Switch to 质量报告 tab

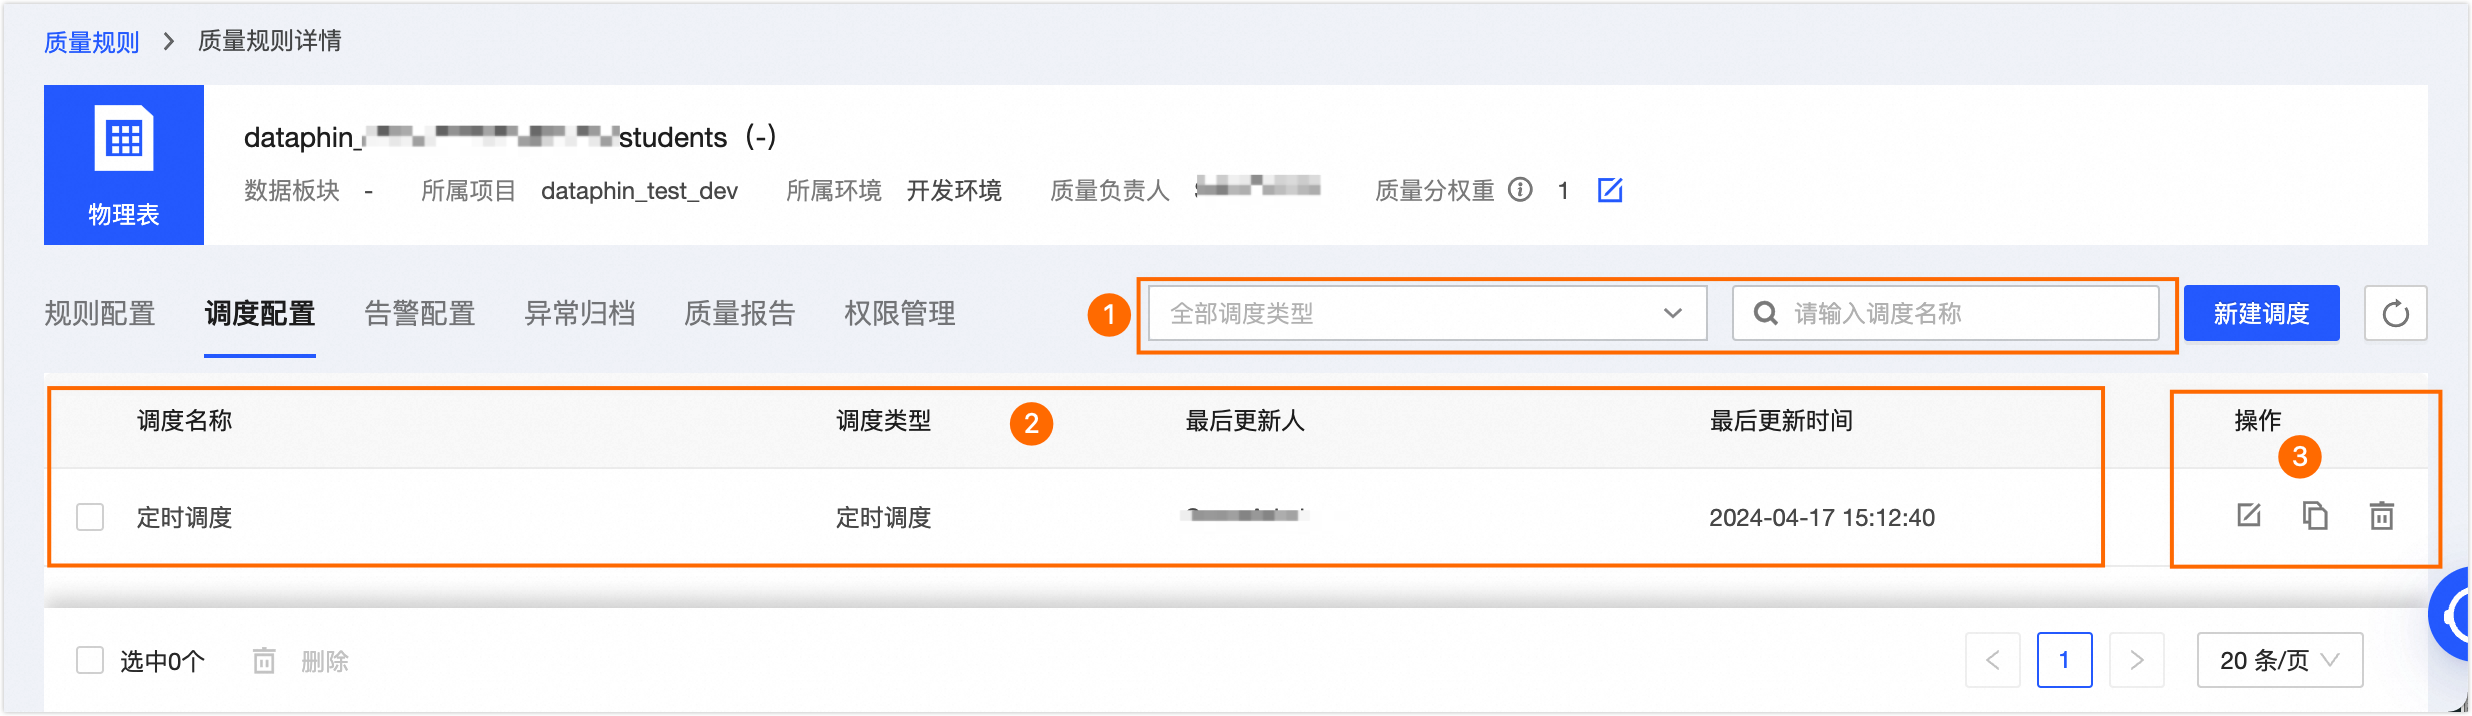pos(740,314)
